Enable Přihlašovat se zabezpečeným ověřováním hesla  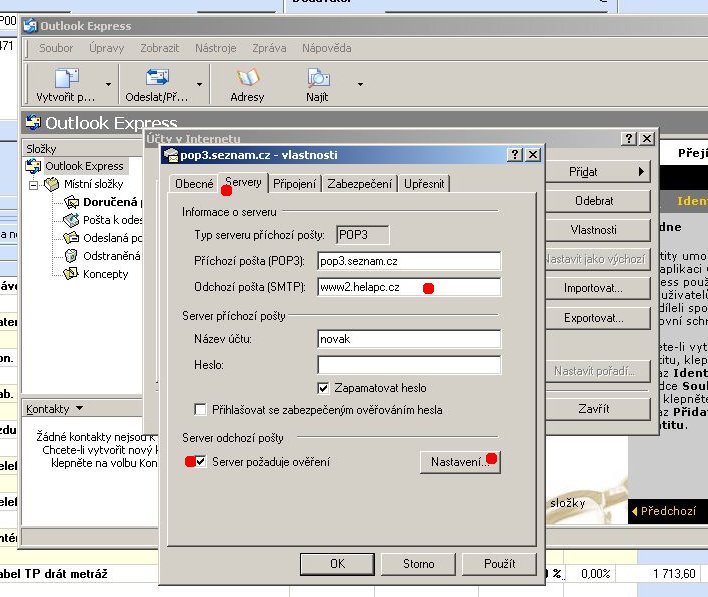[x=200, y=410]
